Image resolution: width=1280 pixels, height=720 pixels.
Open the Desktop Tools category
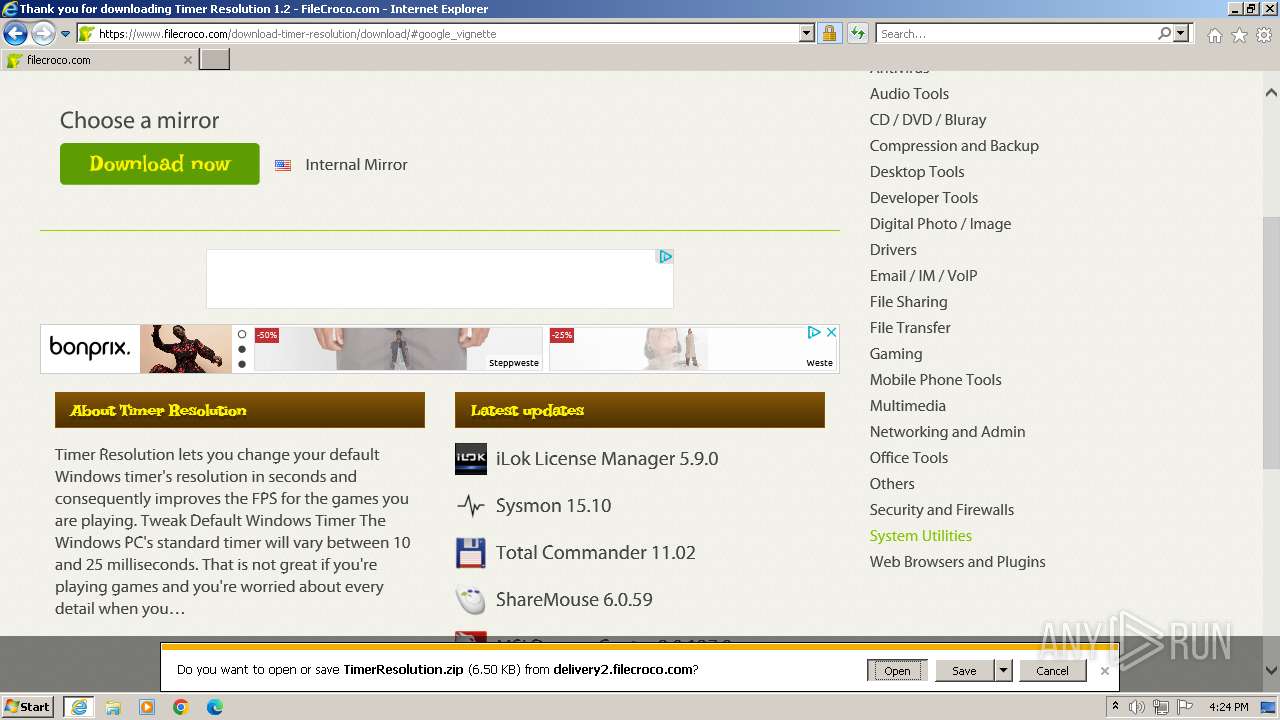917,172
